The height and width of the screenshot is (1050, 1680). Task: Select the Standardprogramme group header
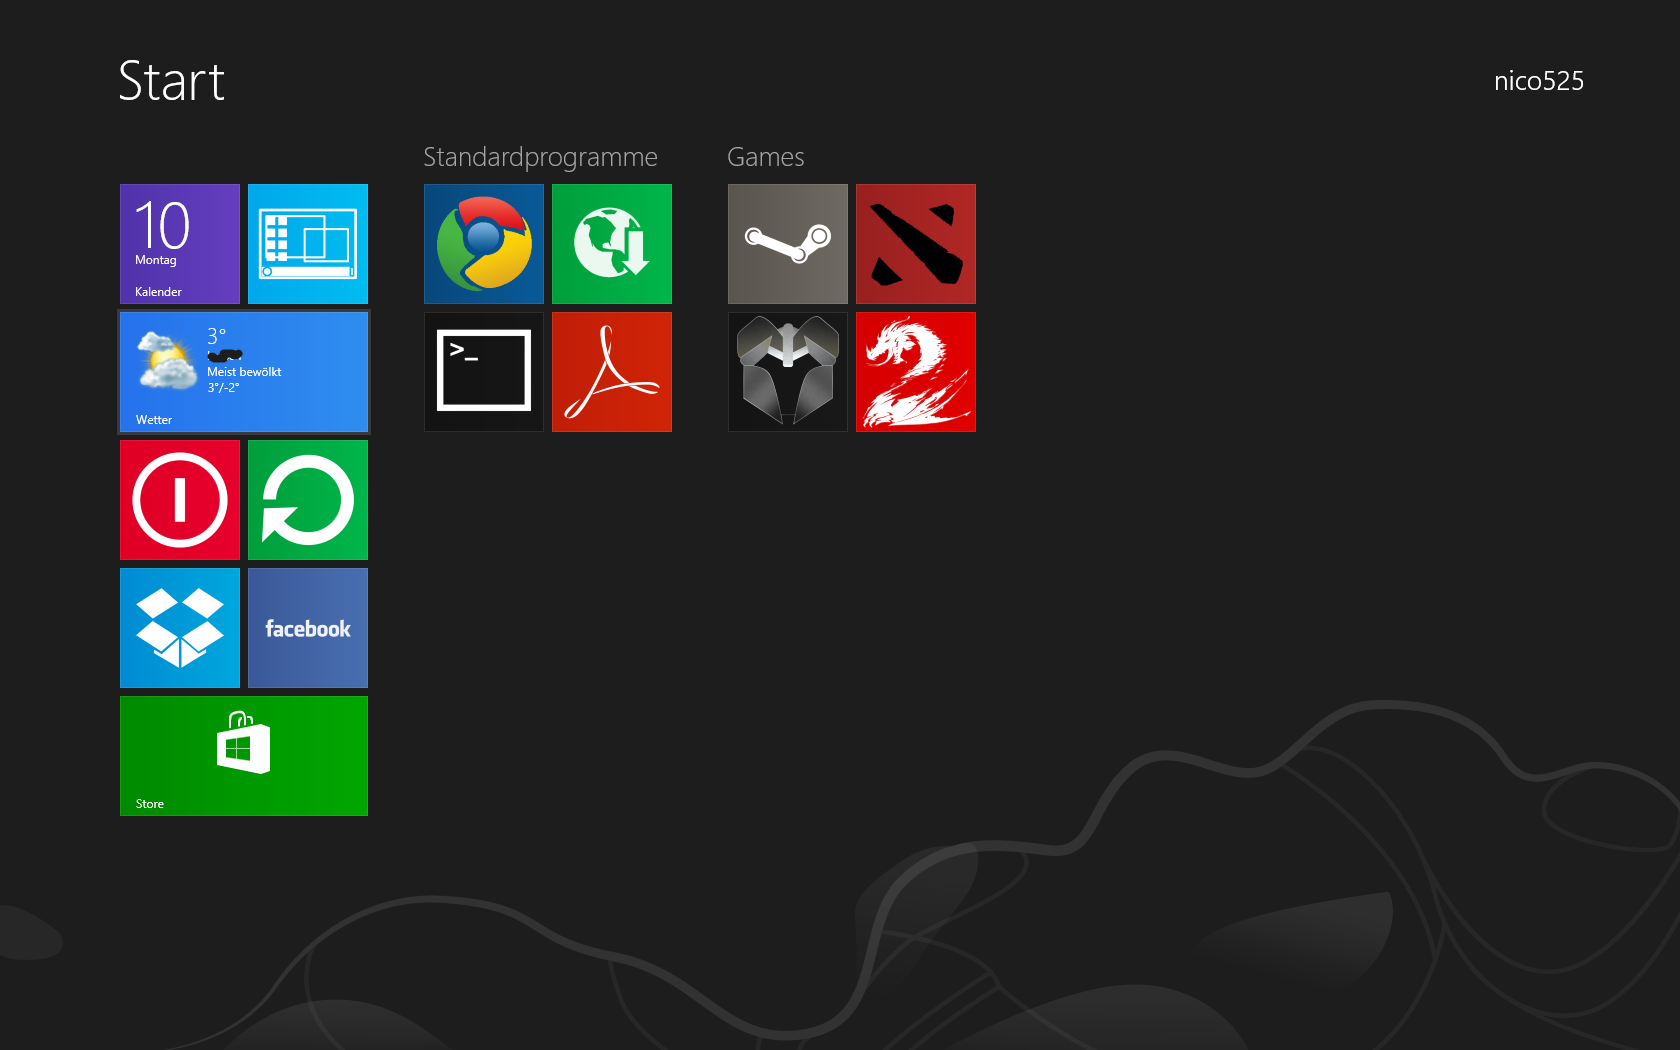(x=540, y=157)
